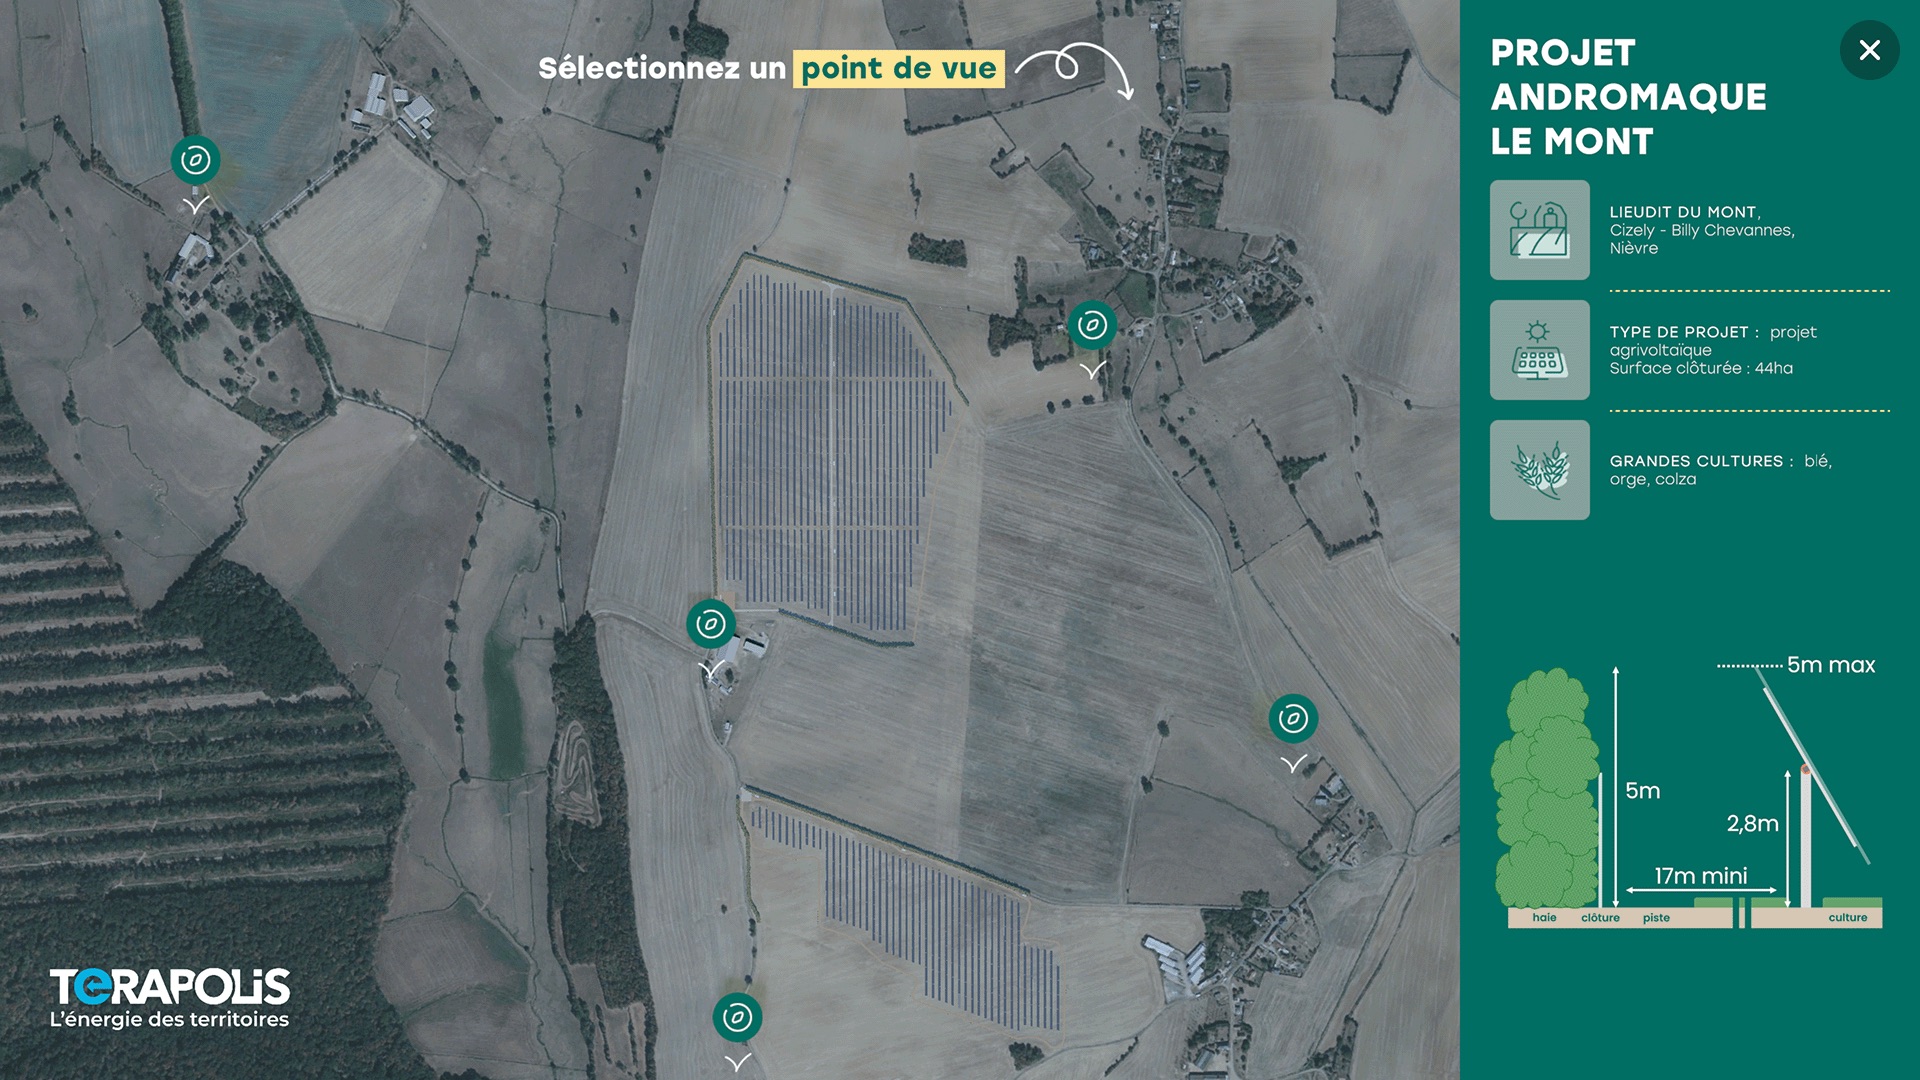Choose the eastern viewpoint marker above hamlet
The image size is (1920, 1080).
[x=1293, y=718]
